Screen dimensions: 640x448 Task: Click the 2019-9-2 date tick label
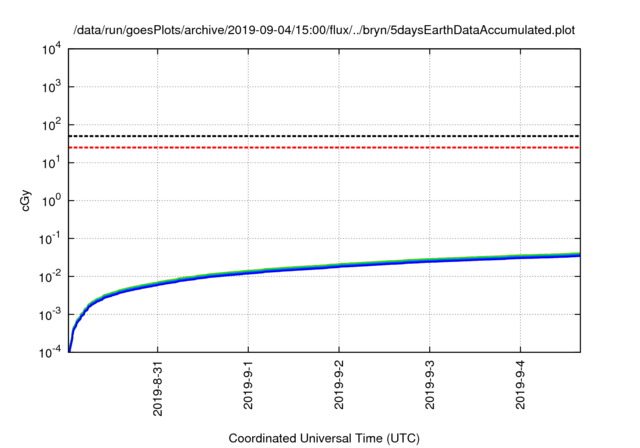tap(339, 385)
